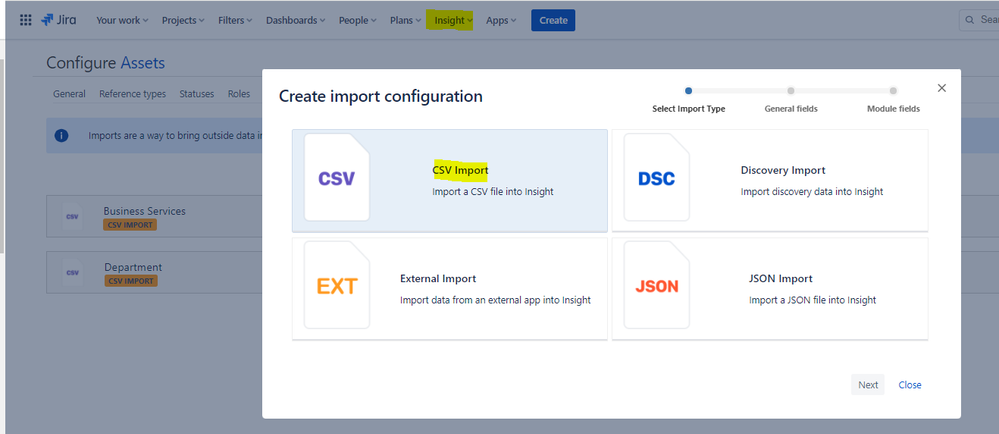
Task: Open Statuses tab
Action: pyautogui.click(x=197, y=94)
